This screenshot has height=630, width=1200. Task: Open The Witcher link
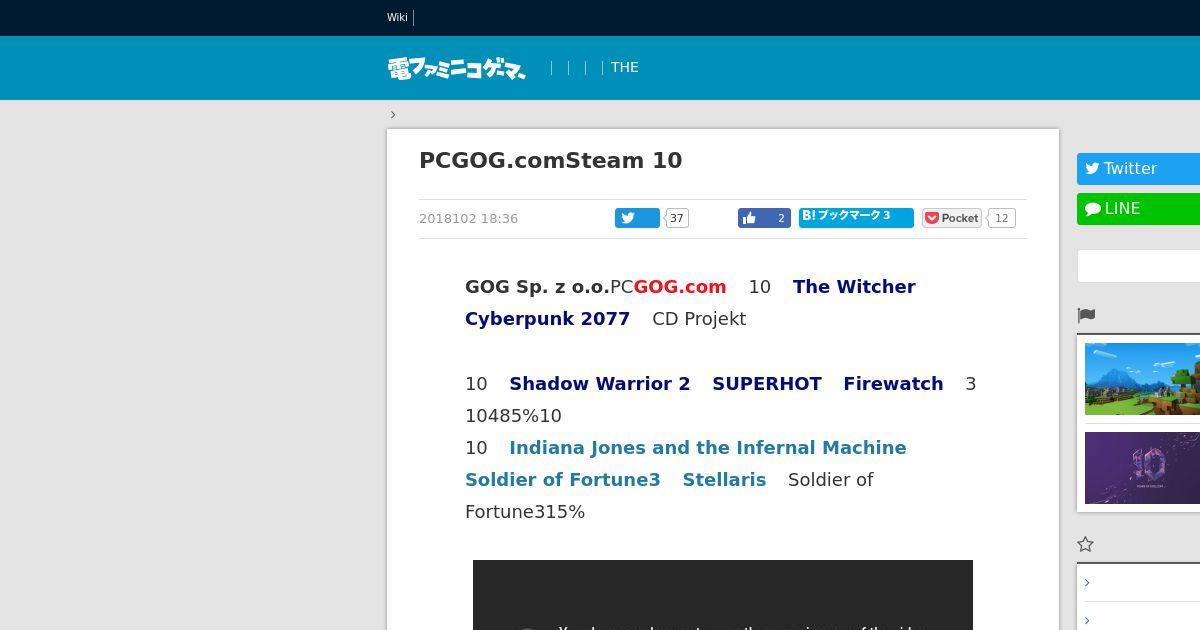click(x=854, y=287)
